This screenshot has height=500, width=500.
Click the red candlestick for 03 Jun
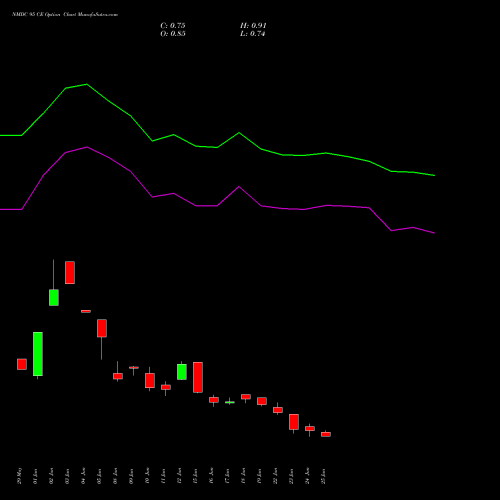click(x=70, y=273)
